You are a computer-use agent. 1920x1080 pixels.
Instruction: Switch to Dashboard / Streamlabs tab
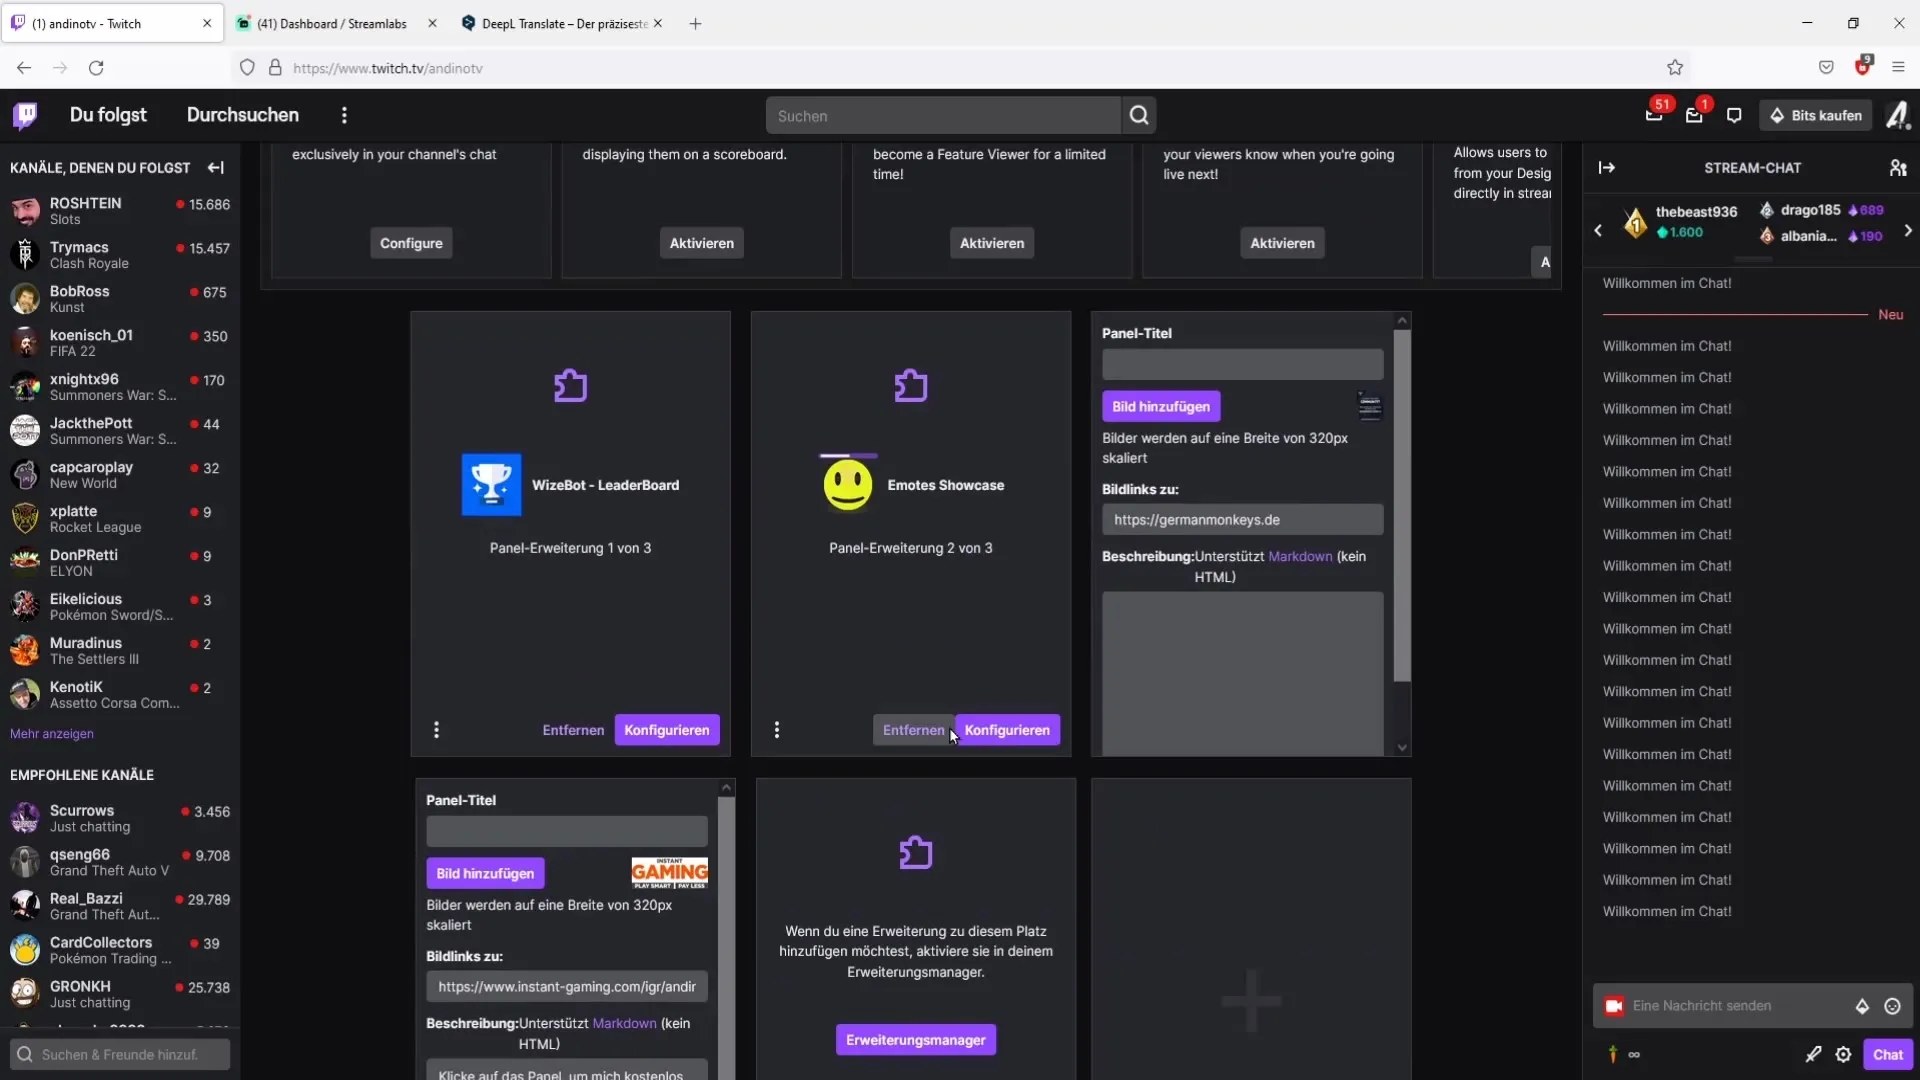click(332, 23)
